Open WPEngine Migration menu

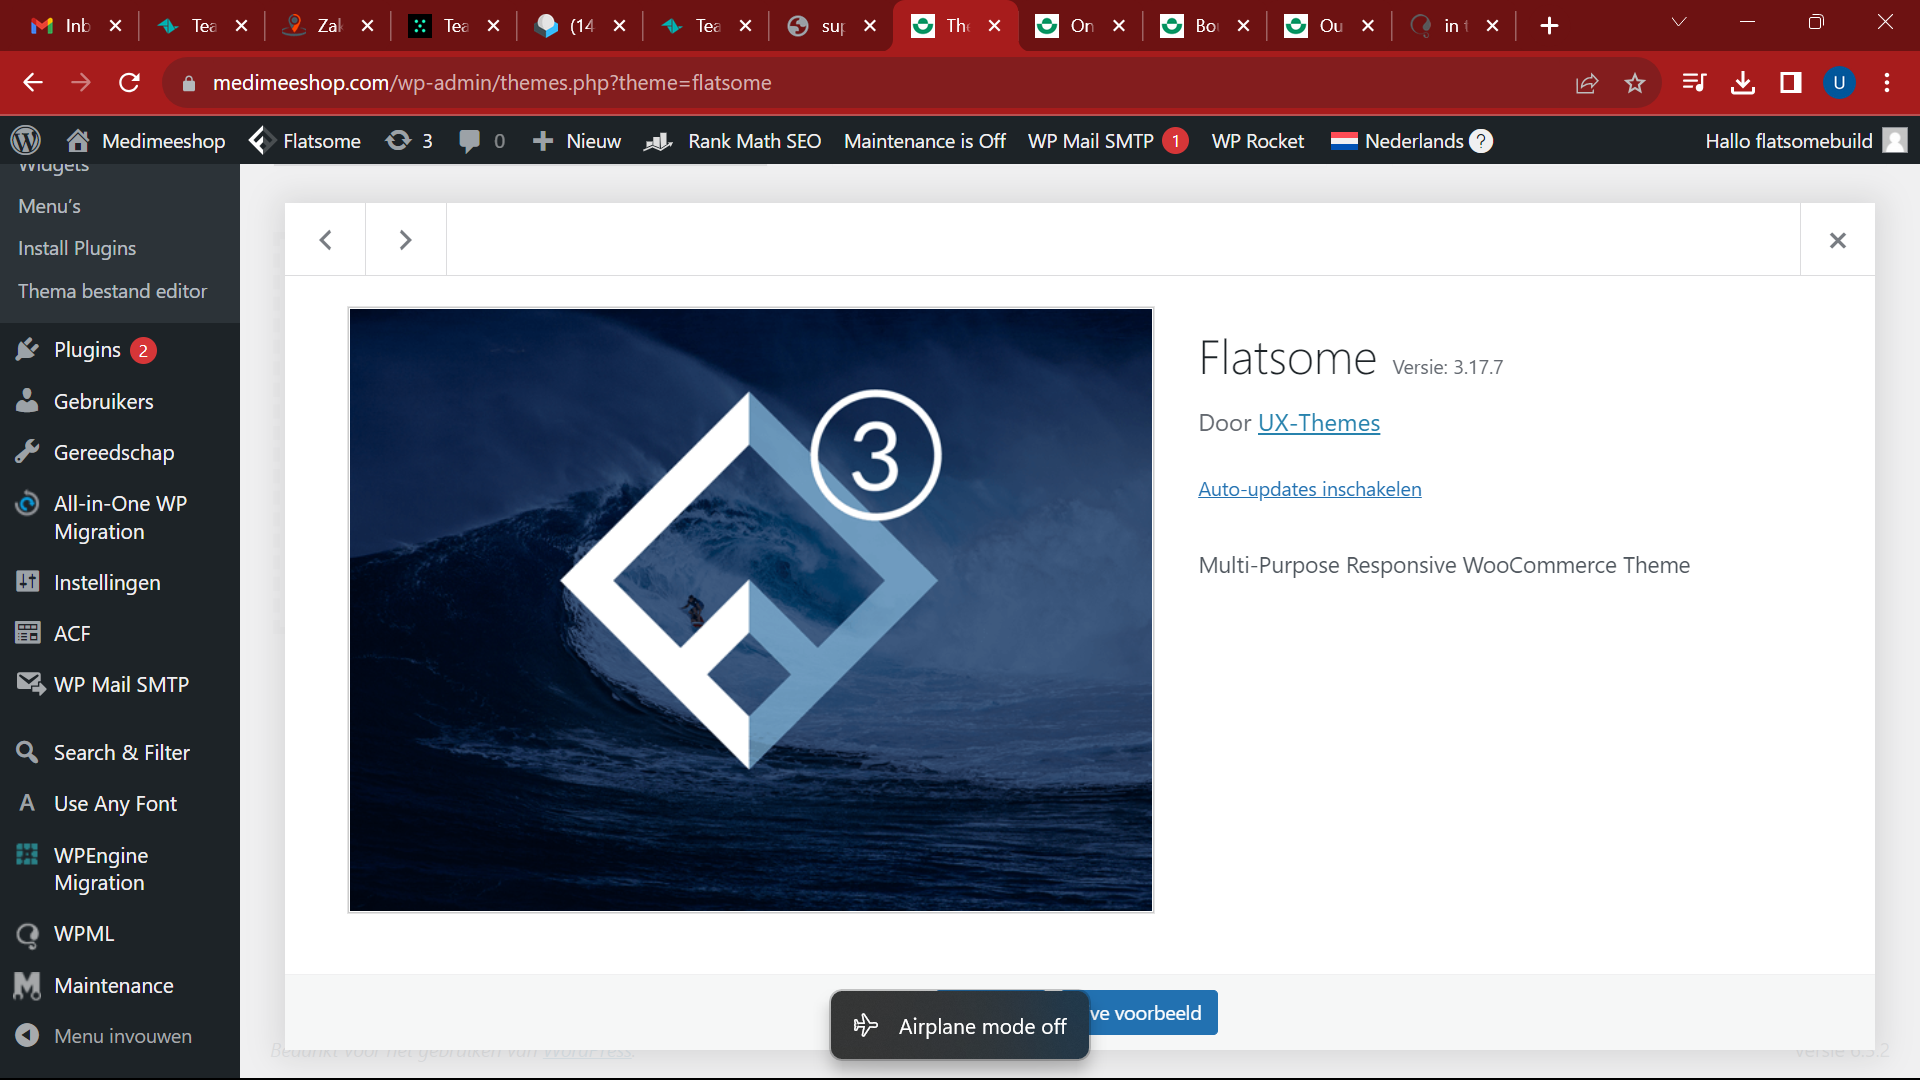(x=101, y=868)
